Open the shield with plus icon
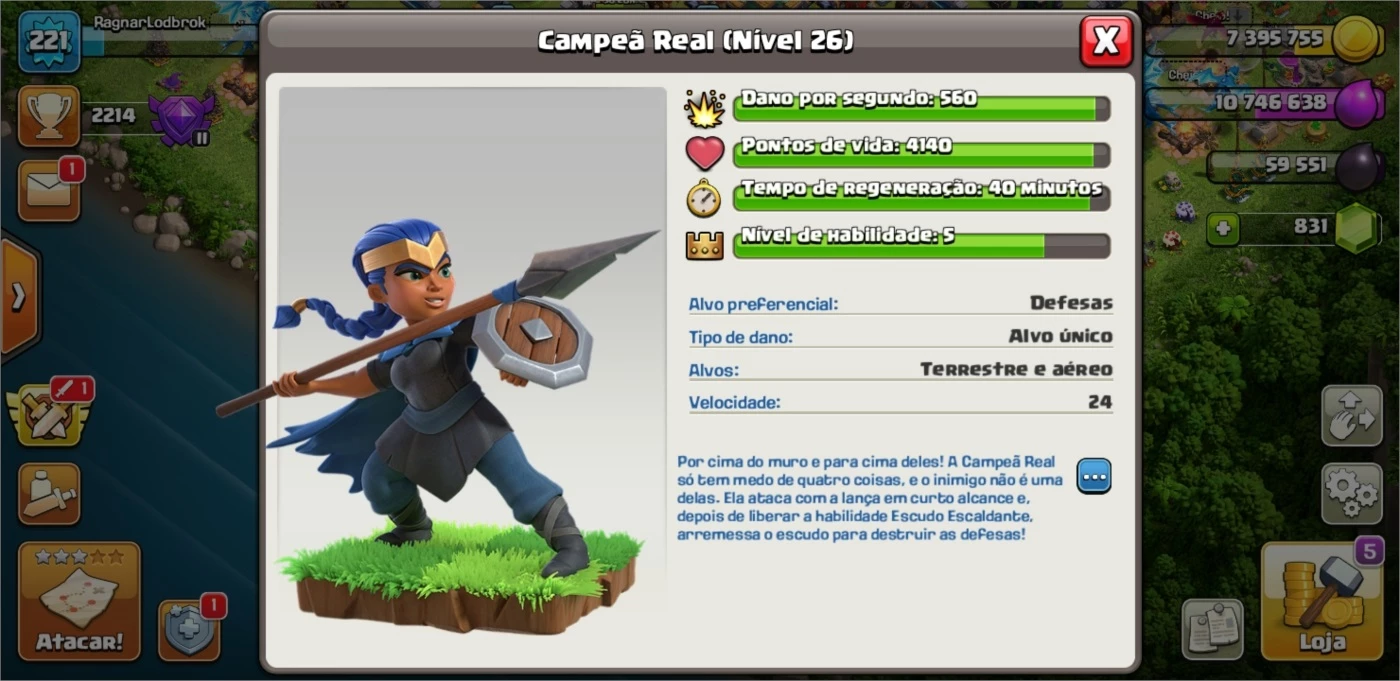The height and width of the screenshot is (681, 1400). click(189, 630)
